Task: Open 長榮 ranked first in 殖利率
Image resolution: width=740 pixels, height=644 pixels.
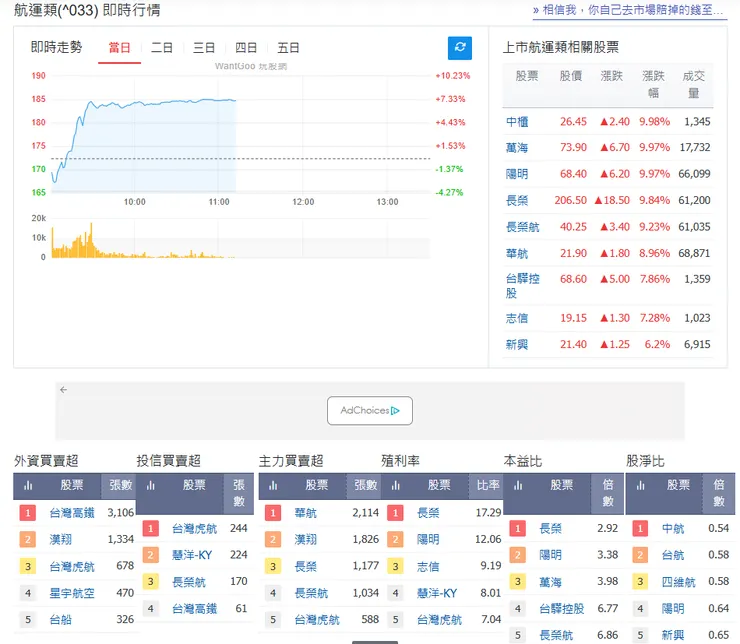Action: coord(428,513)
